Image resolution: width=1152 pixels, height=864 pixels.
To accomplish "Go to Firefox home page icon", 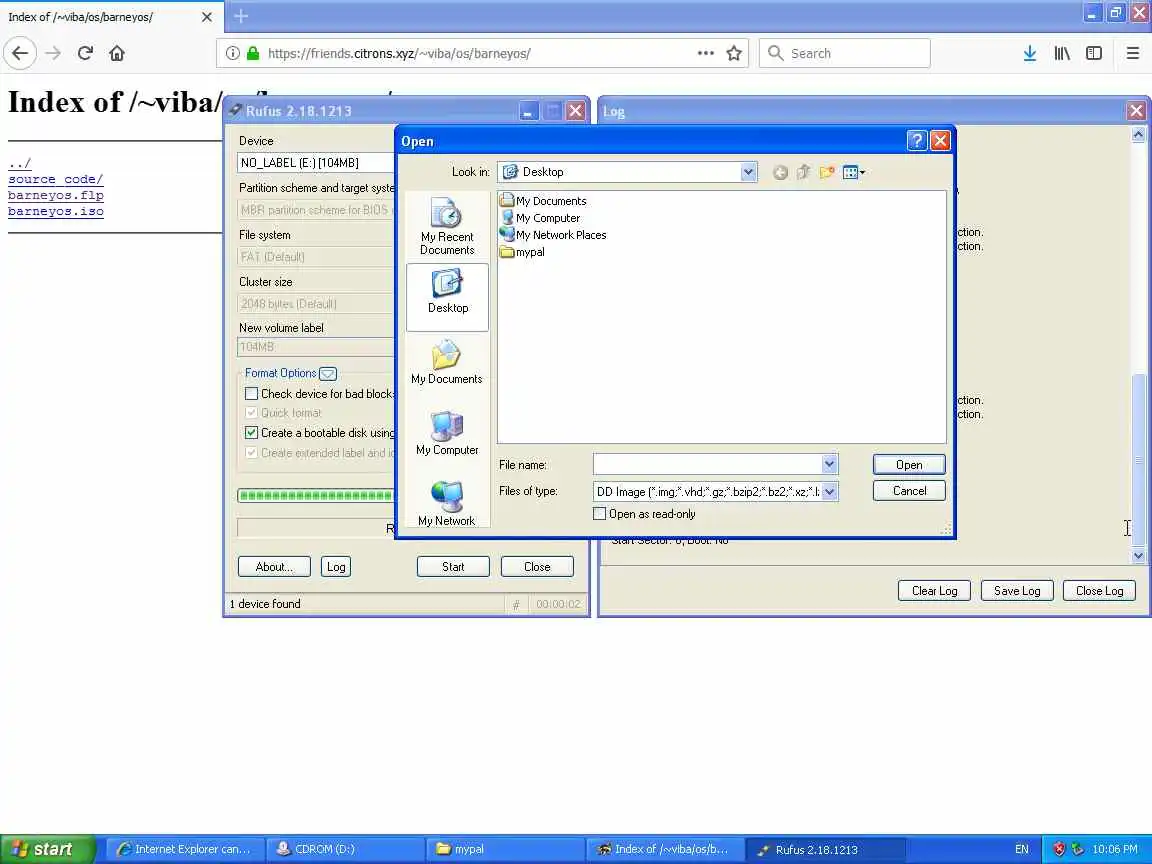I will [117, 53].
